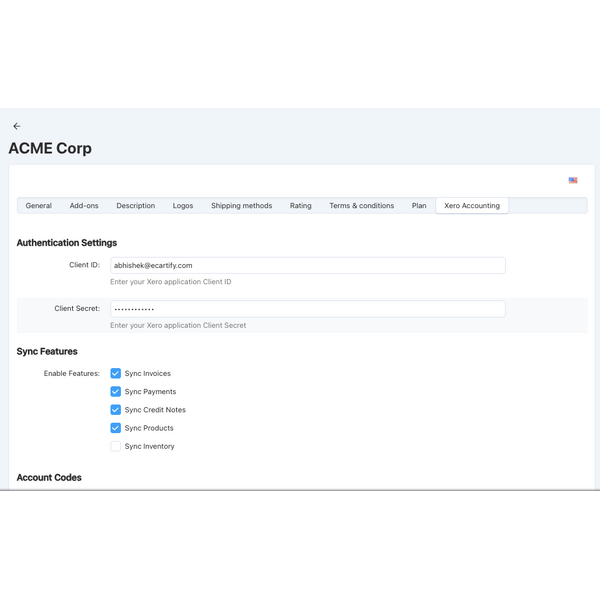Open the General tab
This screenshot has width=600, height=600.
pyautogui.click(x=39, y=206)
